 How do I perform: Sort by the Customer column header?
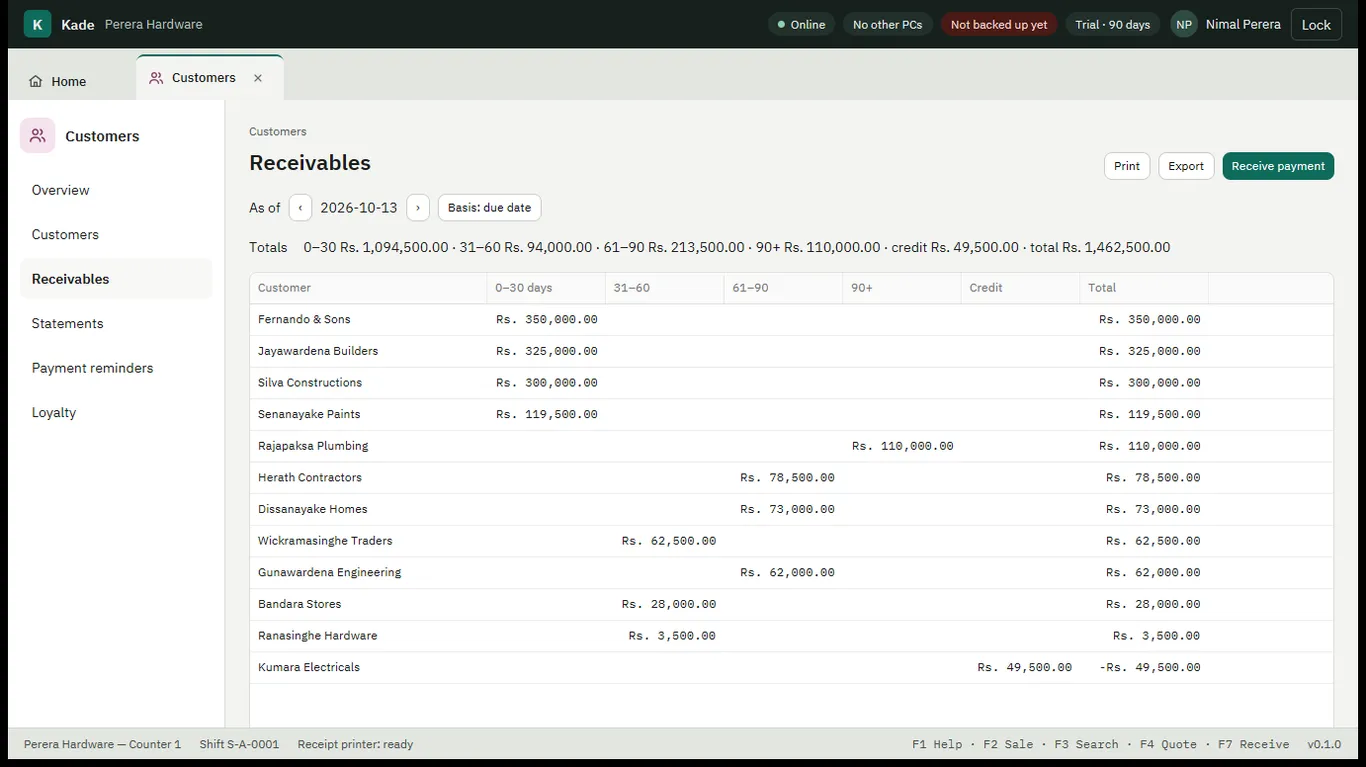(368, 288)
